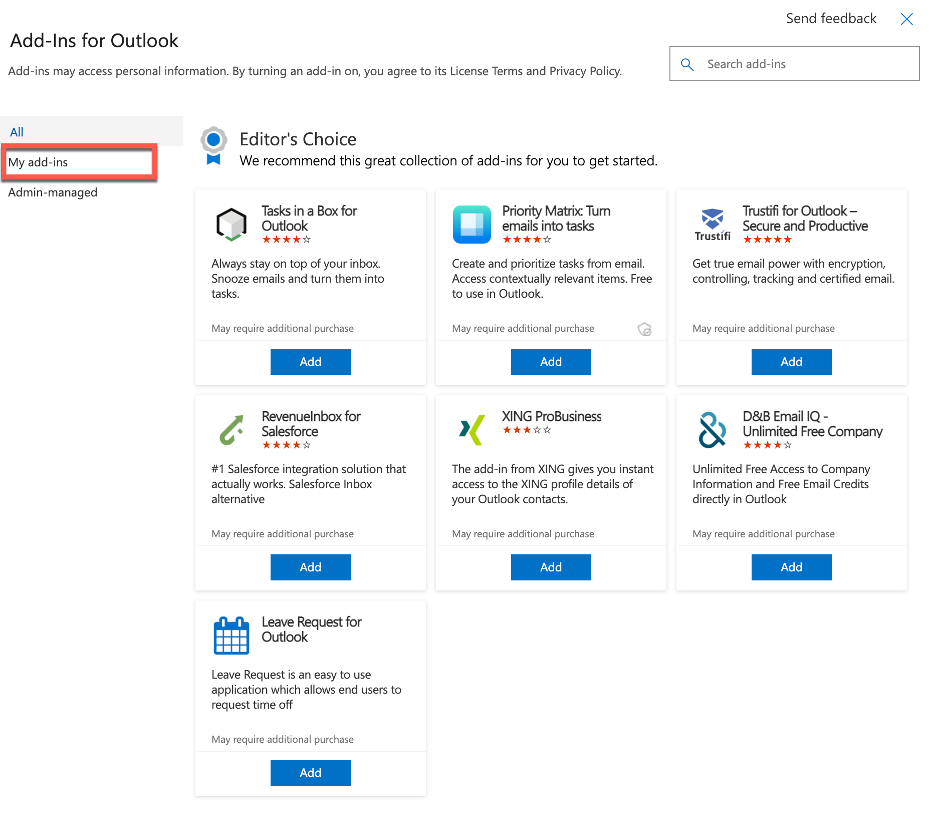
Task: Click purchase note on Leave Request card
Action: pos(282,739)
